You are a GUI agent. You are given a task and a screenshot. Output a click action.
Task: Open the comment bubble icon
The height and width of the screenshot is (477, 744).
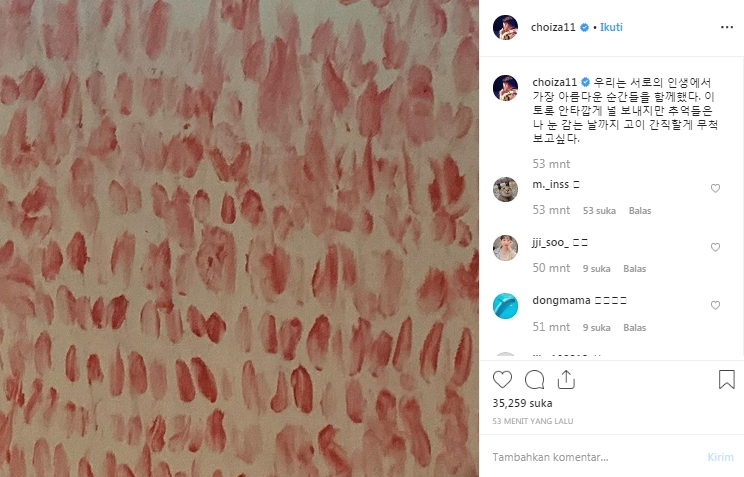[x=534, y=380]
